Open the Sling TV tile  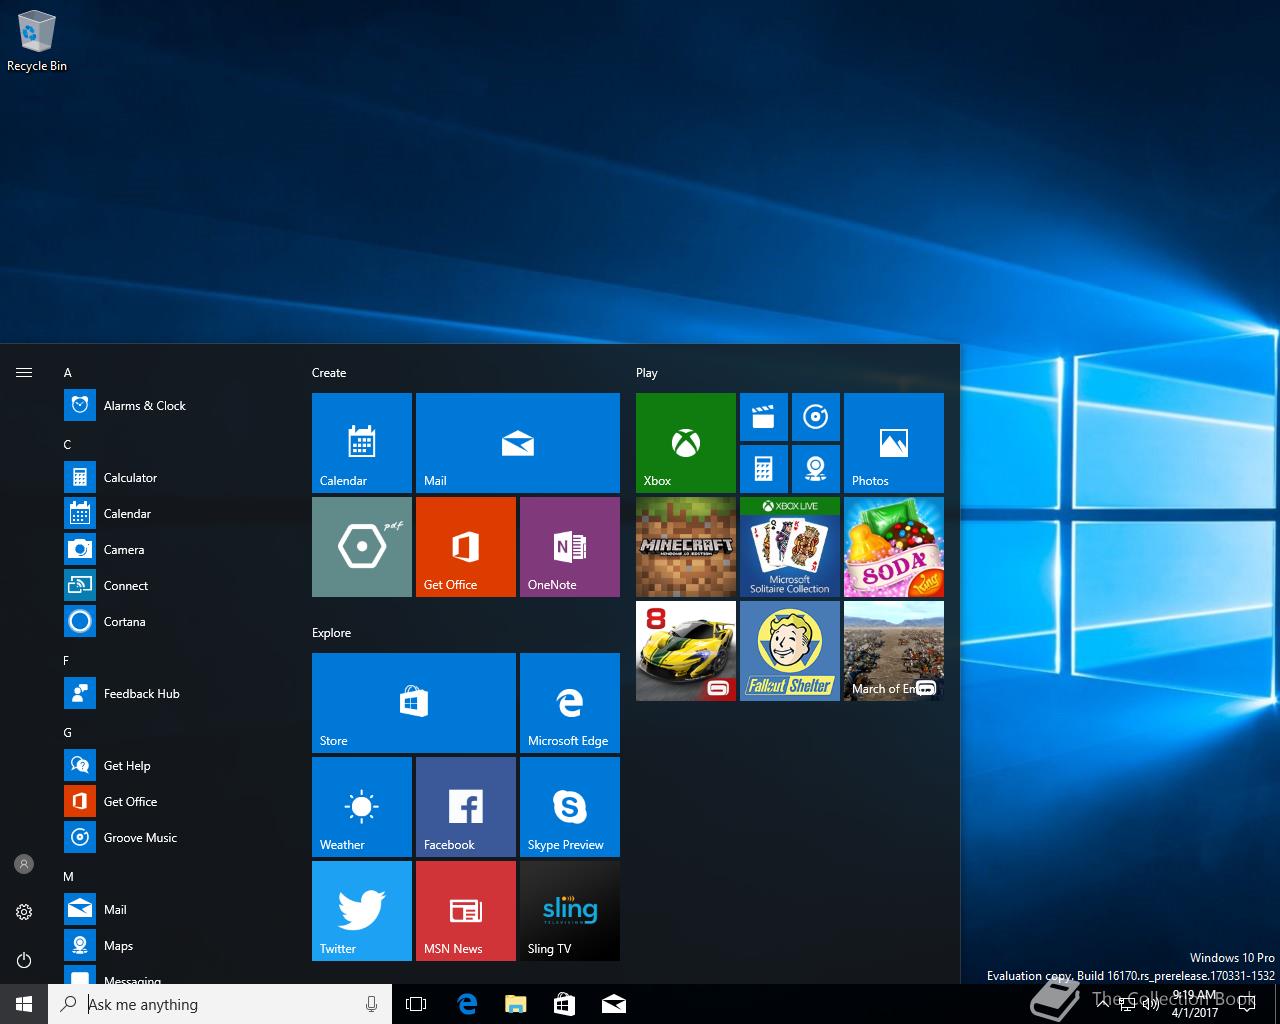(570, 911)
